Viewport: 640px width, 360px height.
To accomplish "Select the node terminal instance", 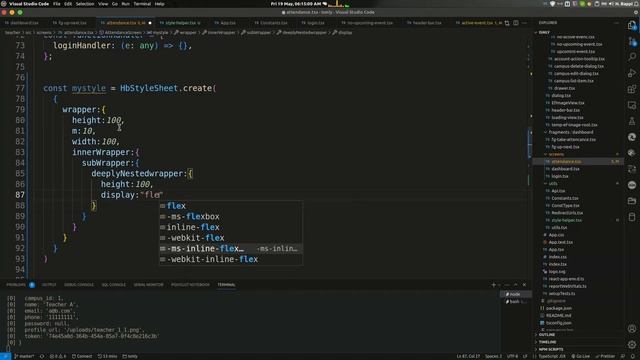I will [x=516, y=294].
